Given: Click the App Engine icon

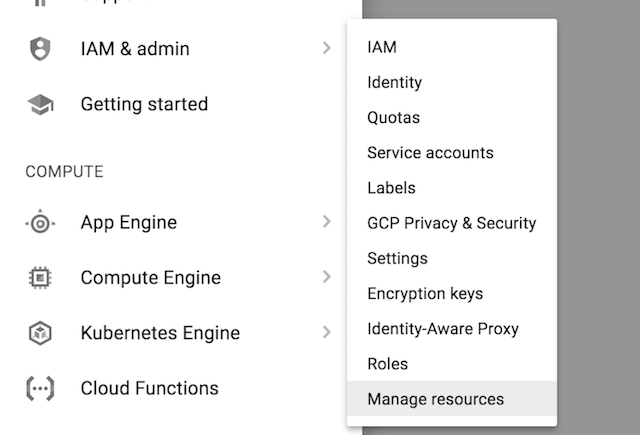Looking at the screenshot, I should [40, 222].
